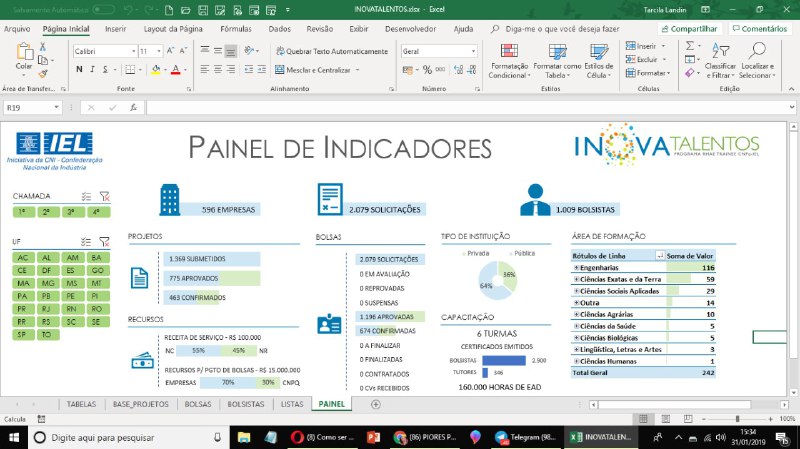Open the Name Box dropdown arrow
This screenshot has height=449, width=800.
[56, 108]
